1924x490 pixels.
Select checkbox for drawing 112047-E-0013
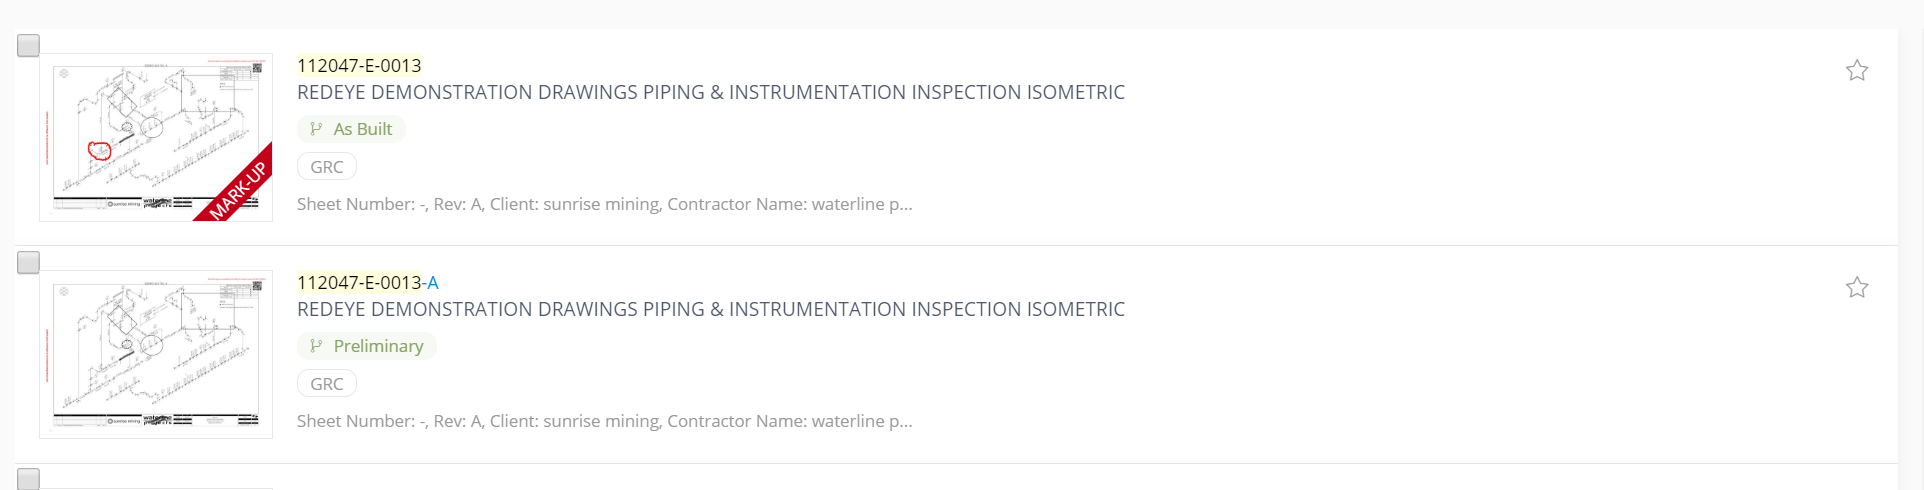(29, 45)
